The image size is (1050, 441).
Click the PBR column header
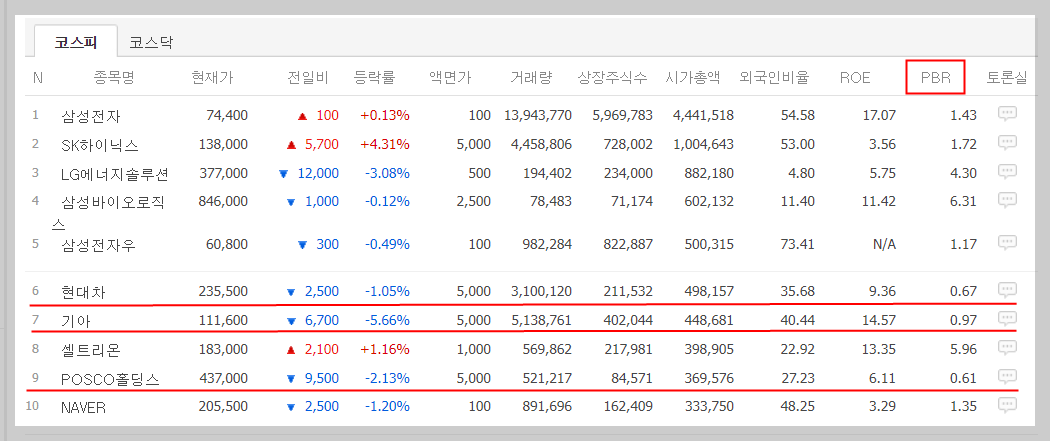coord(935,78)
